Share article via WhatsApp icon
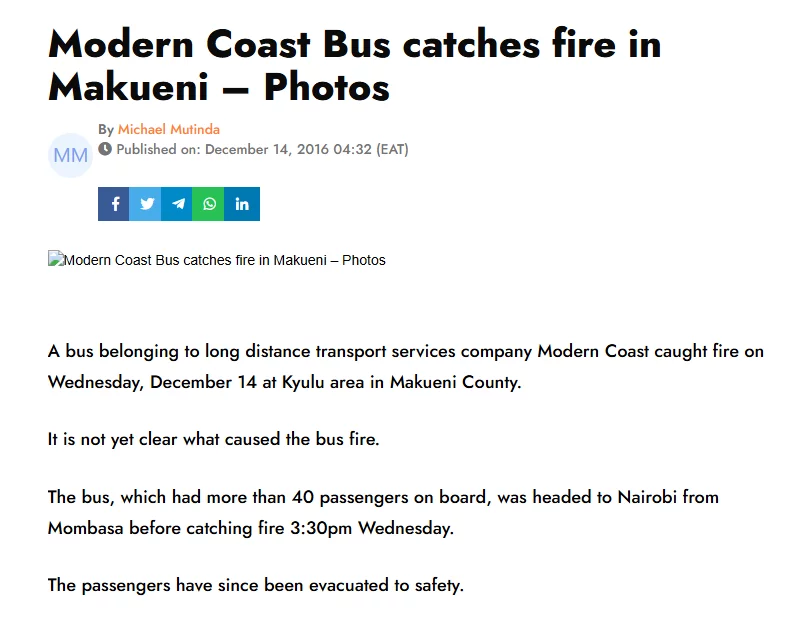The image size is (788, 627). (x=209, y=204)
